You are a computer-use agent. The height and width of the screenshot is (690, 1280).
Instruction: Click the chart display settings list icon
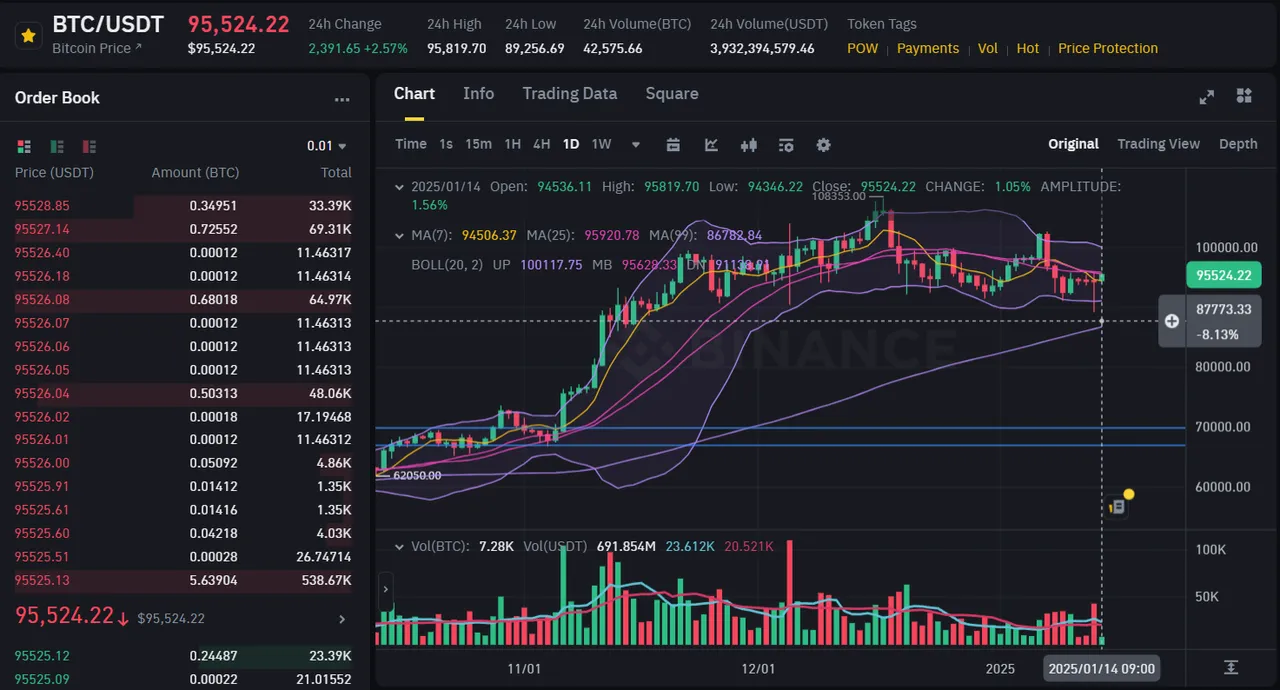click(x=786, y=144)
